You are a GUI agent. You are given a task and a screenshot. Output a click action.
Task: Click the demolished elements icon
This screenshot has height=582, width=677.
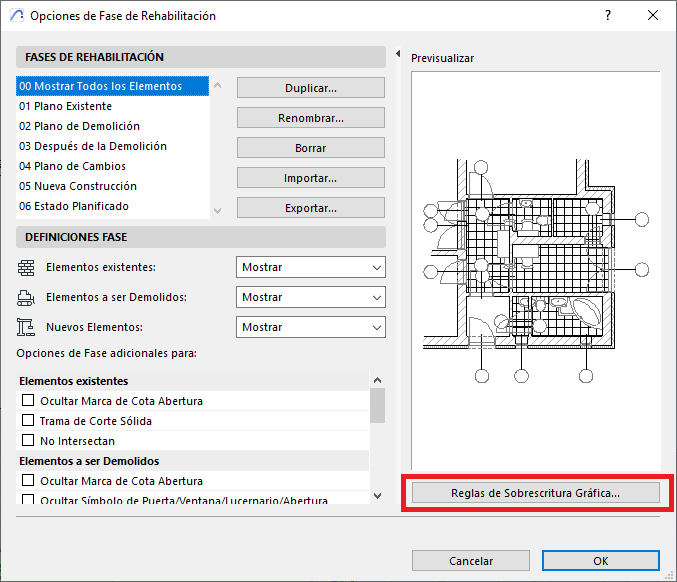click(x=27, y=297)
